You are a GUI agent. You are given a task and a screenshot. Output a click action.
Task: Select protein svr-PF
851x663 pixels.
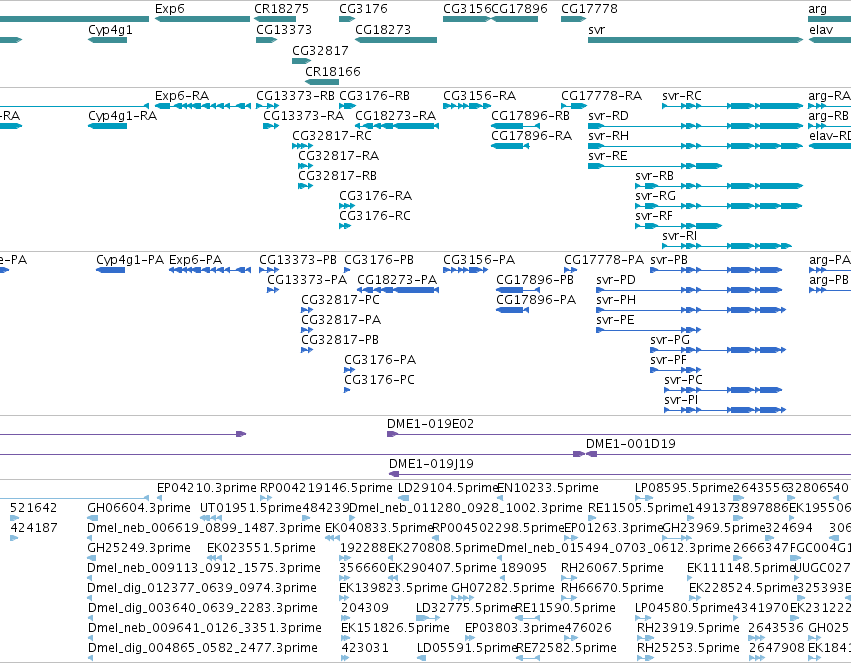(x=676, y=370)
